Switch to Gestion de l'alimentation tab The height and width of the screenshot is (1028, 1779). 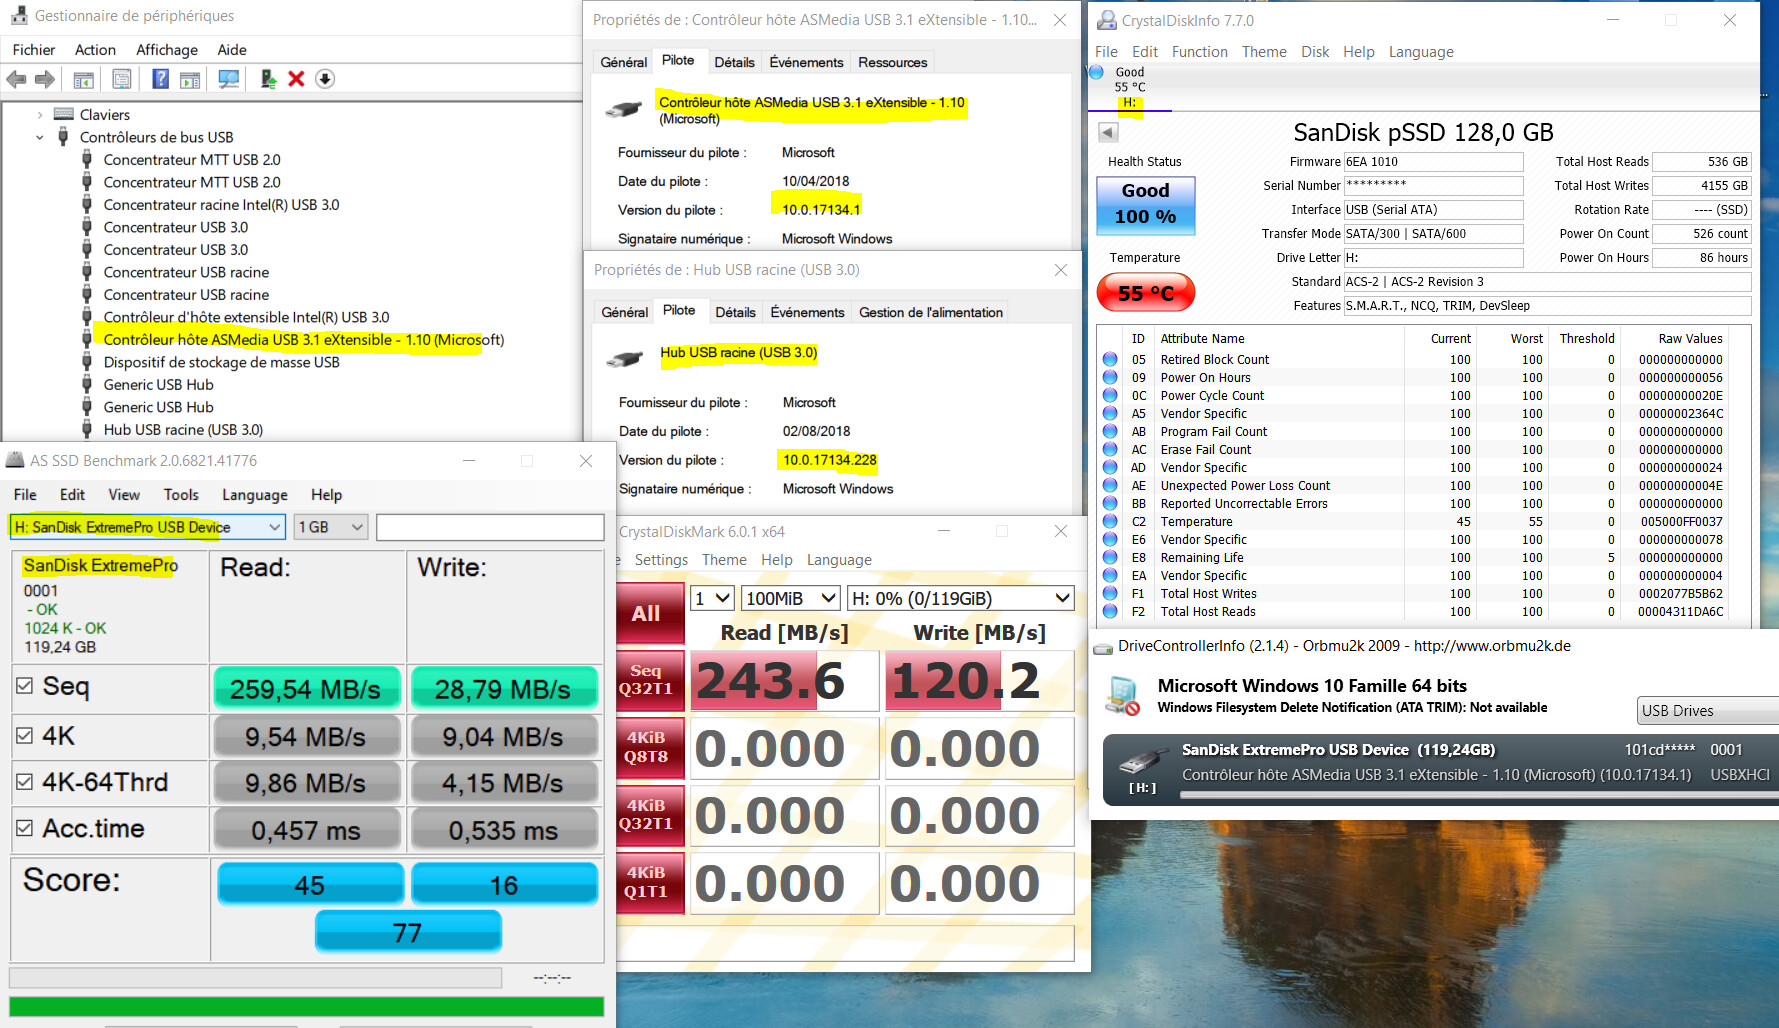pos(931,312)
